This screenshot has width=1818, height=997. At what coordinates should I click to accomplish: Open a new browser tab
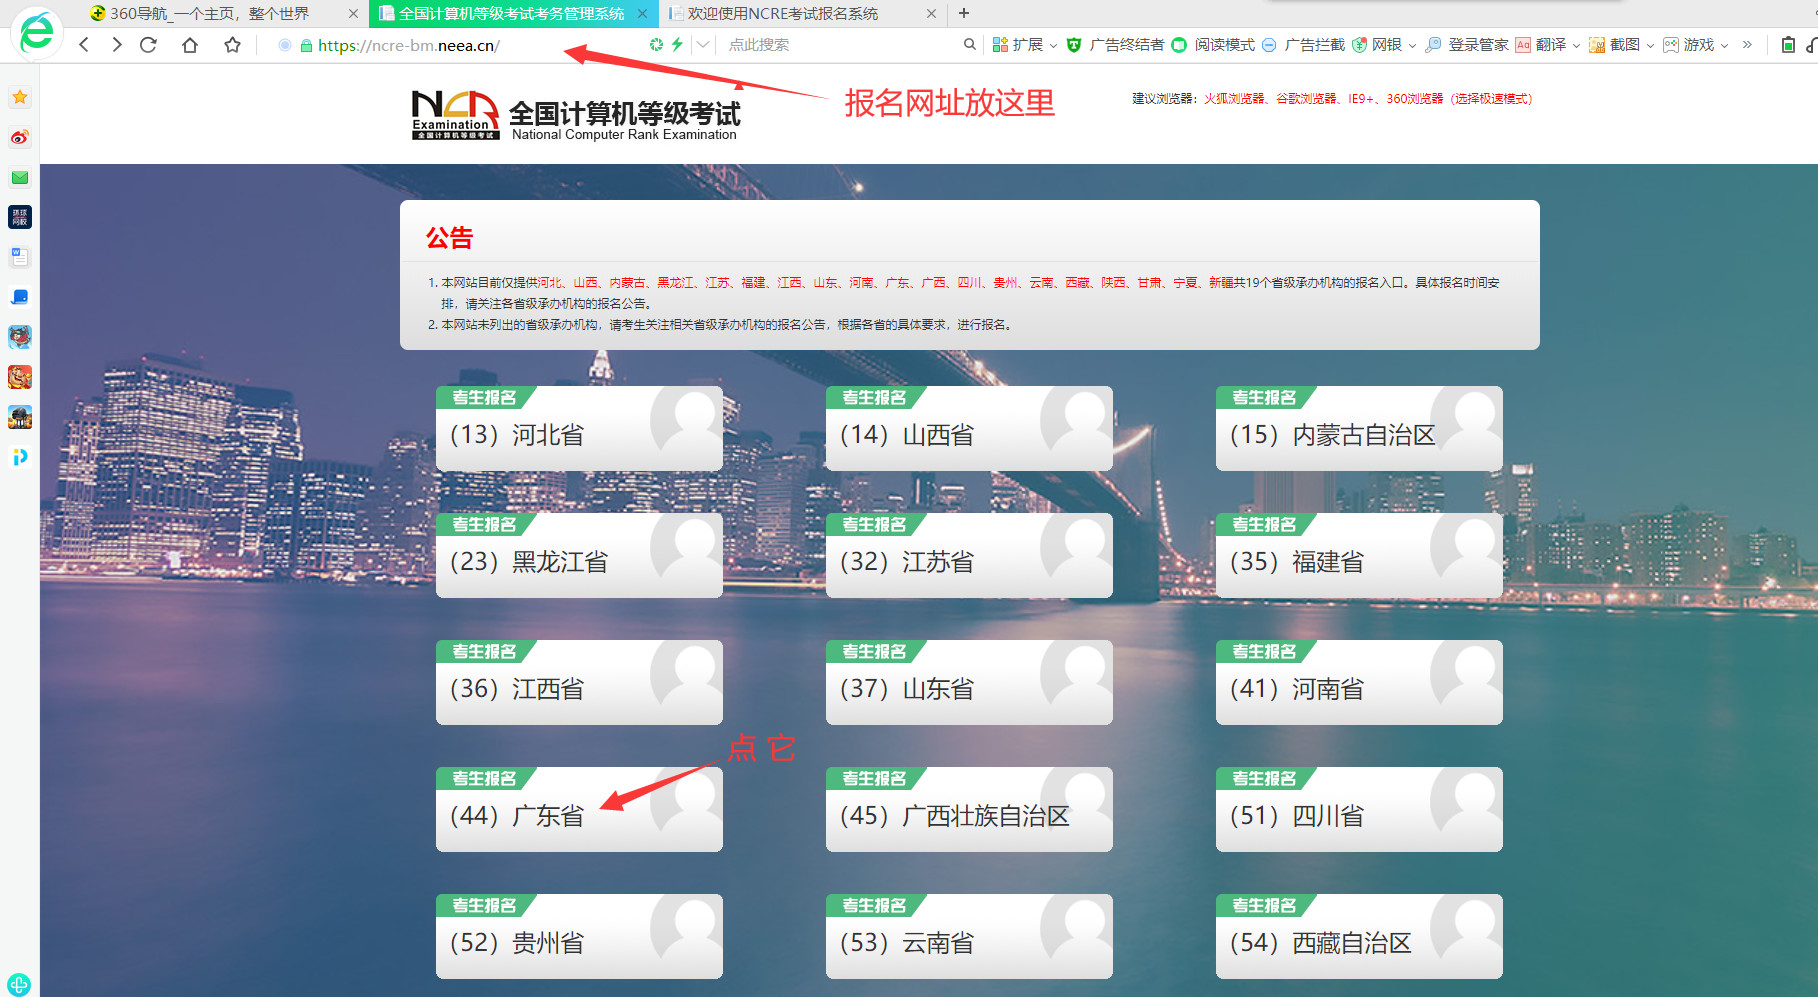[964, 13]
